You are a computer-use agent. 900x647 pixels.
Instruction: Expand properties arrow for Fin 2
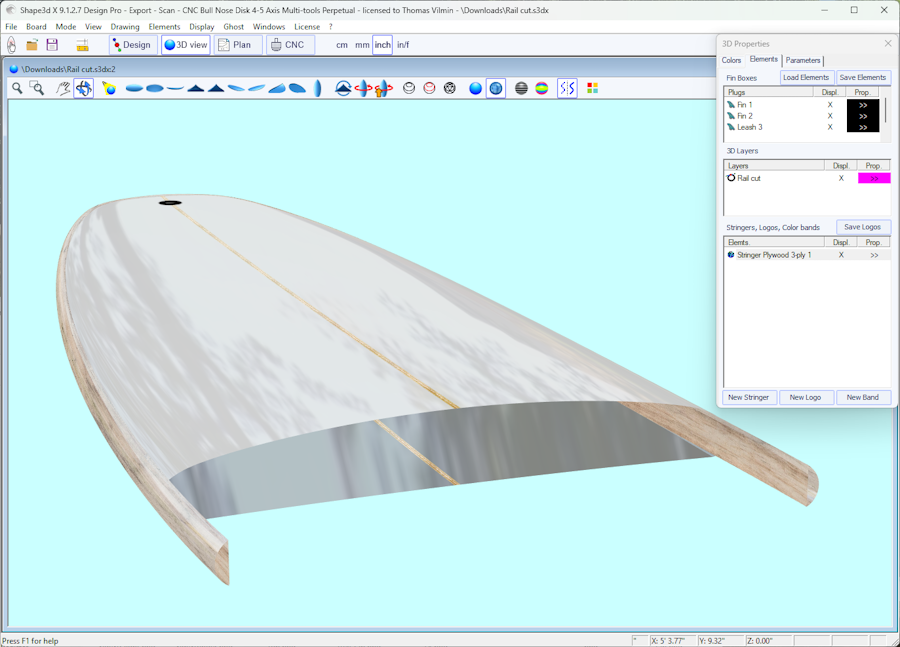(x=863, y=116)
